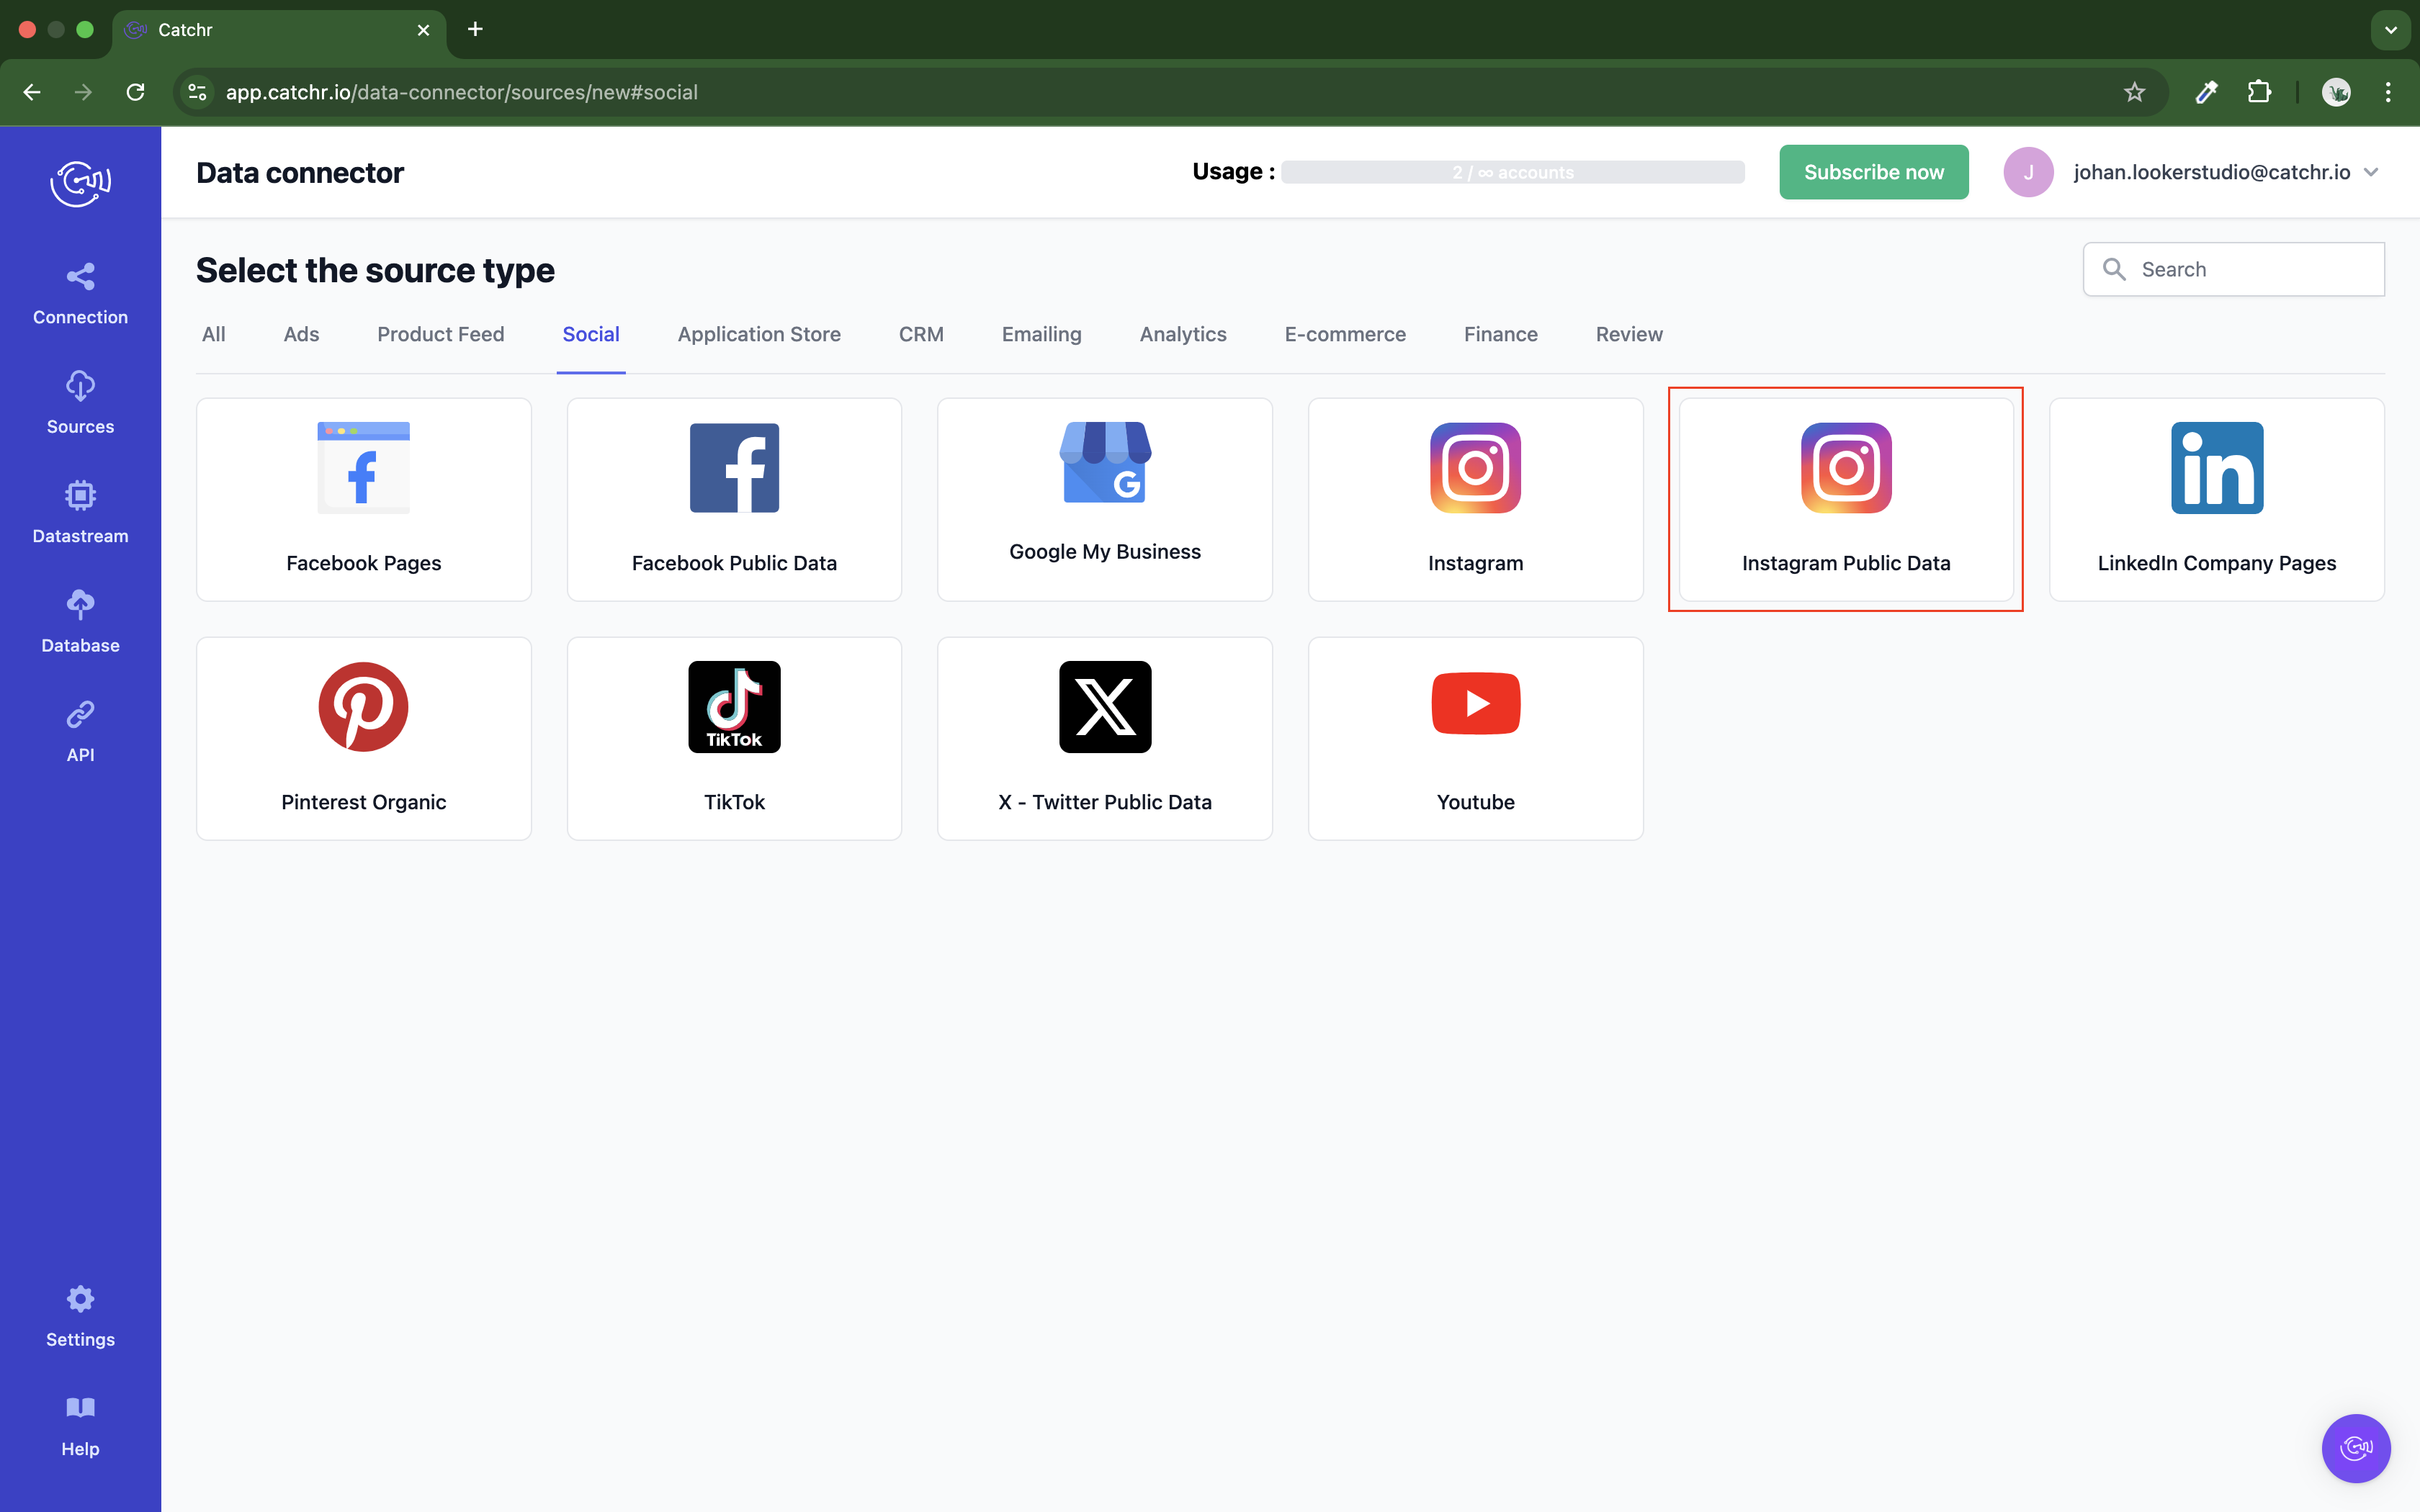This screenshot has width=2420, height=1512.
Task: Switch to the E-commerce tab
Action: [x=1345, y=334]
